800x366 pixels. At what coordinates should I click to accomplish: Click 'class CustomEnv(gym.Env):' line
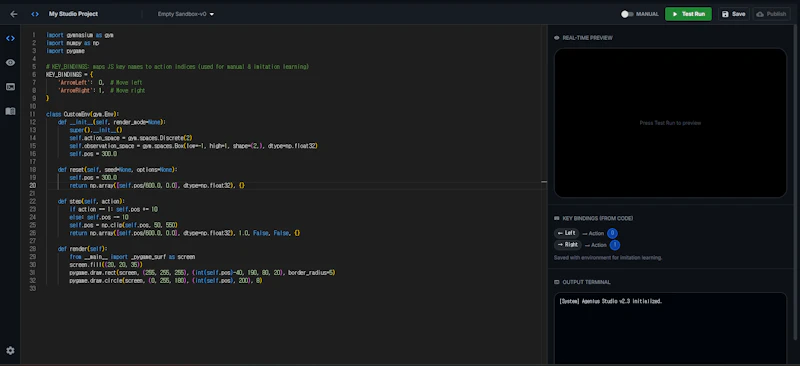82,114
